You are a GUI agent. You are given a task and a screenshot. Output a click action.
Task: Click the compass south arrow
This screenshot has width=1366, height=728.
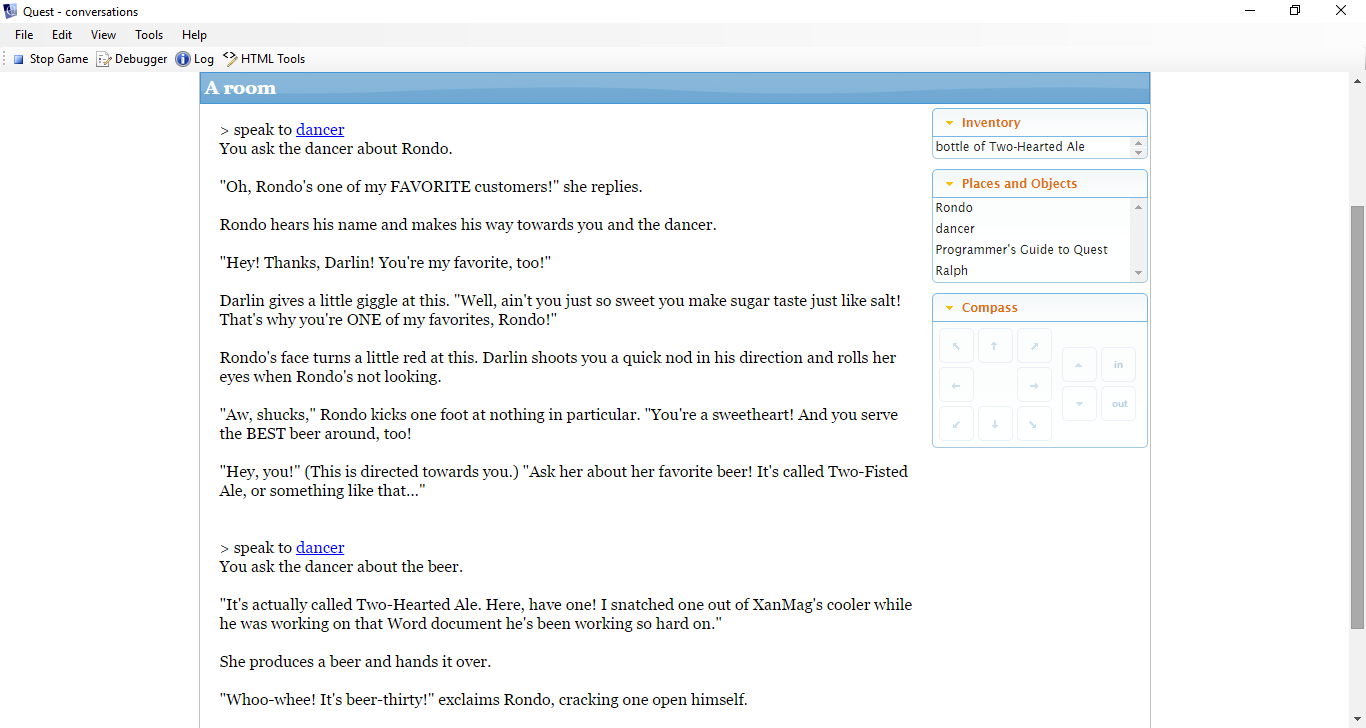995,424
